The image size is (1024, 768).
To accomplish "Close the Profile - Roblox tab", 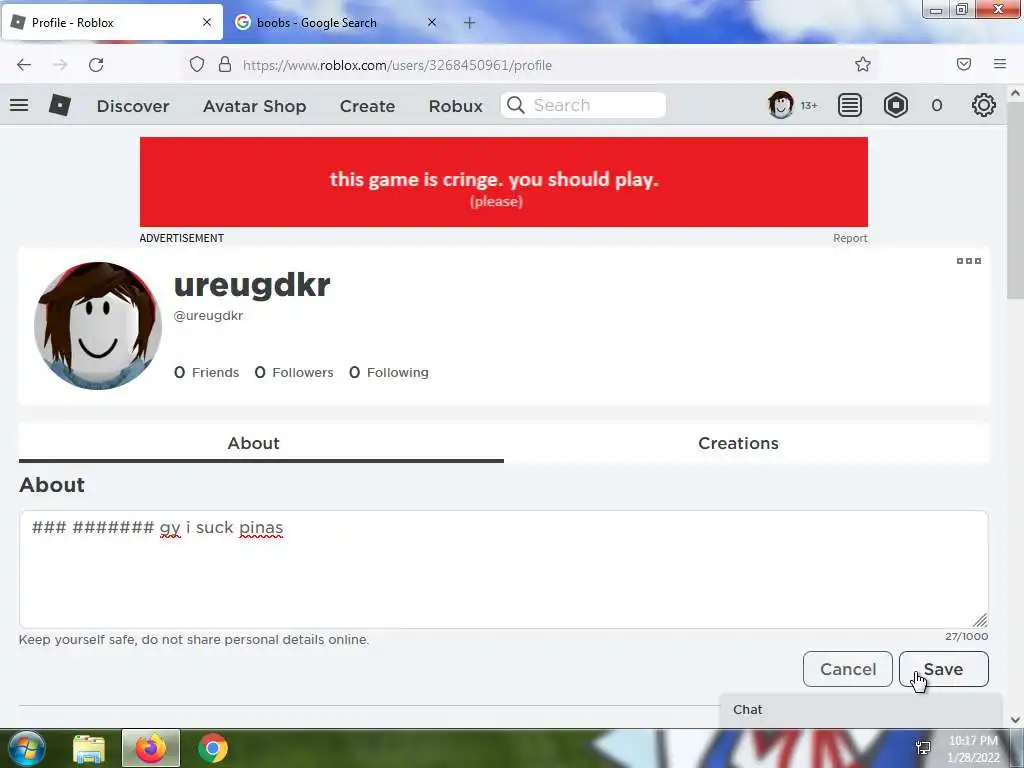I will 207,22.
